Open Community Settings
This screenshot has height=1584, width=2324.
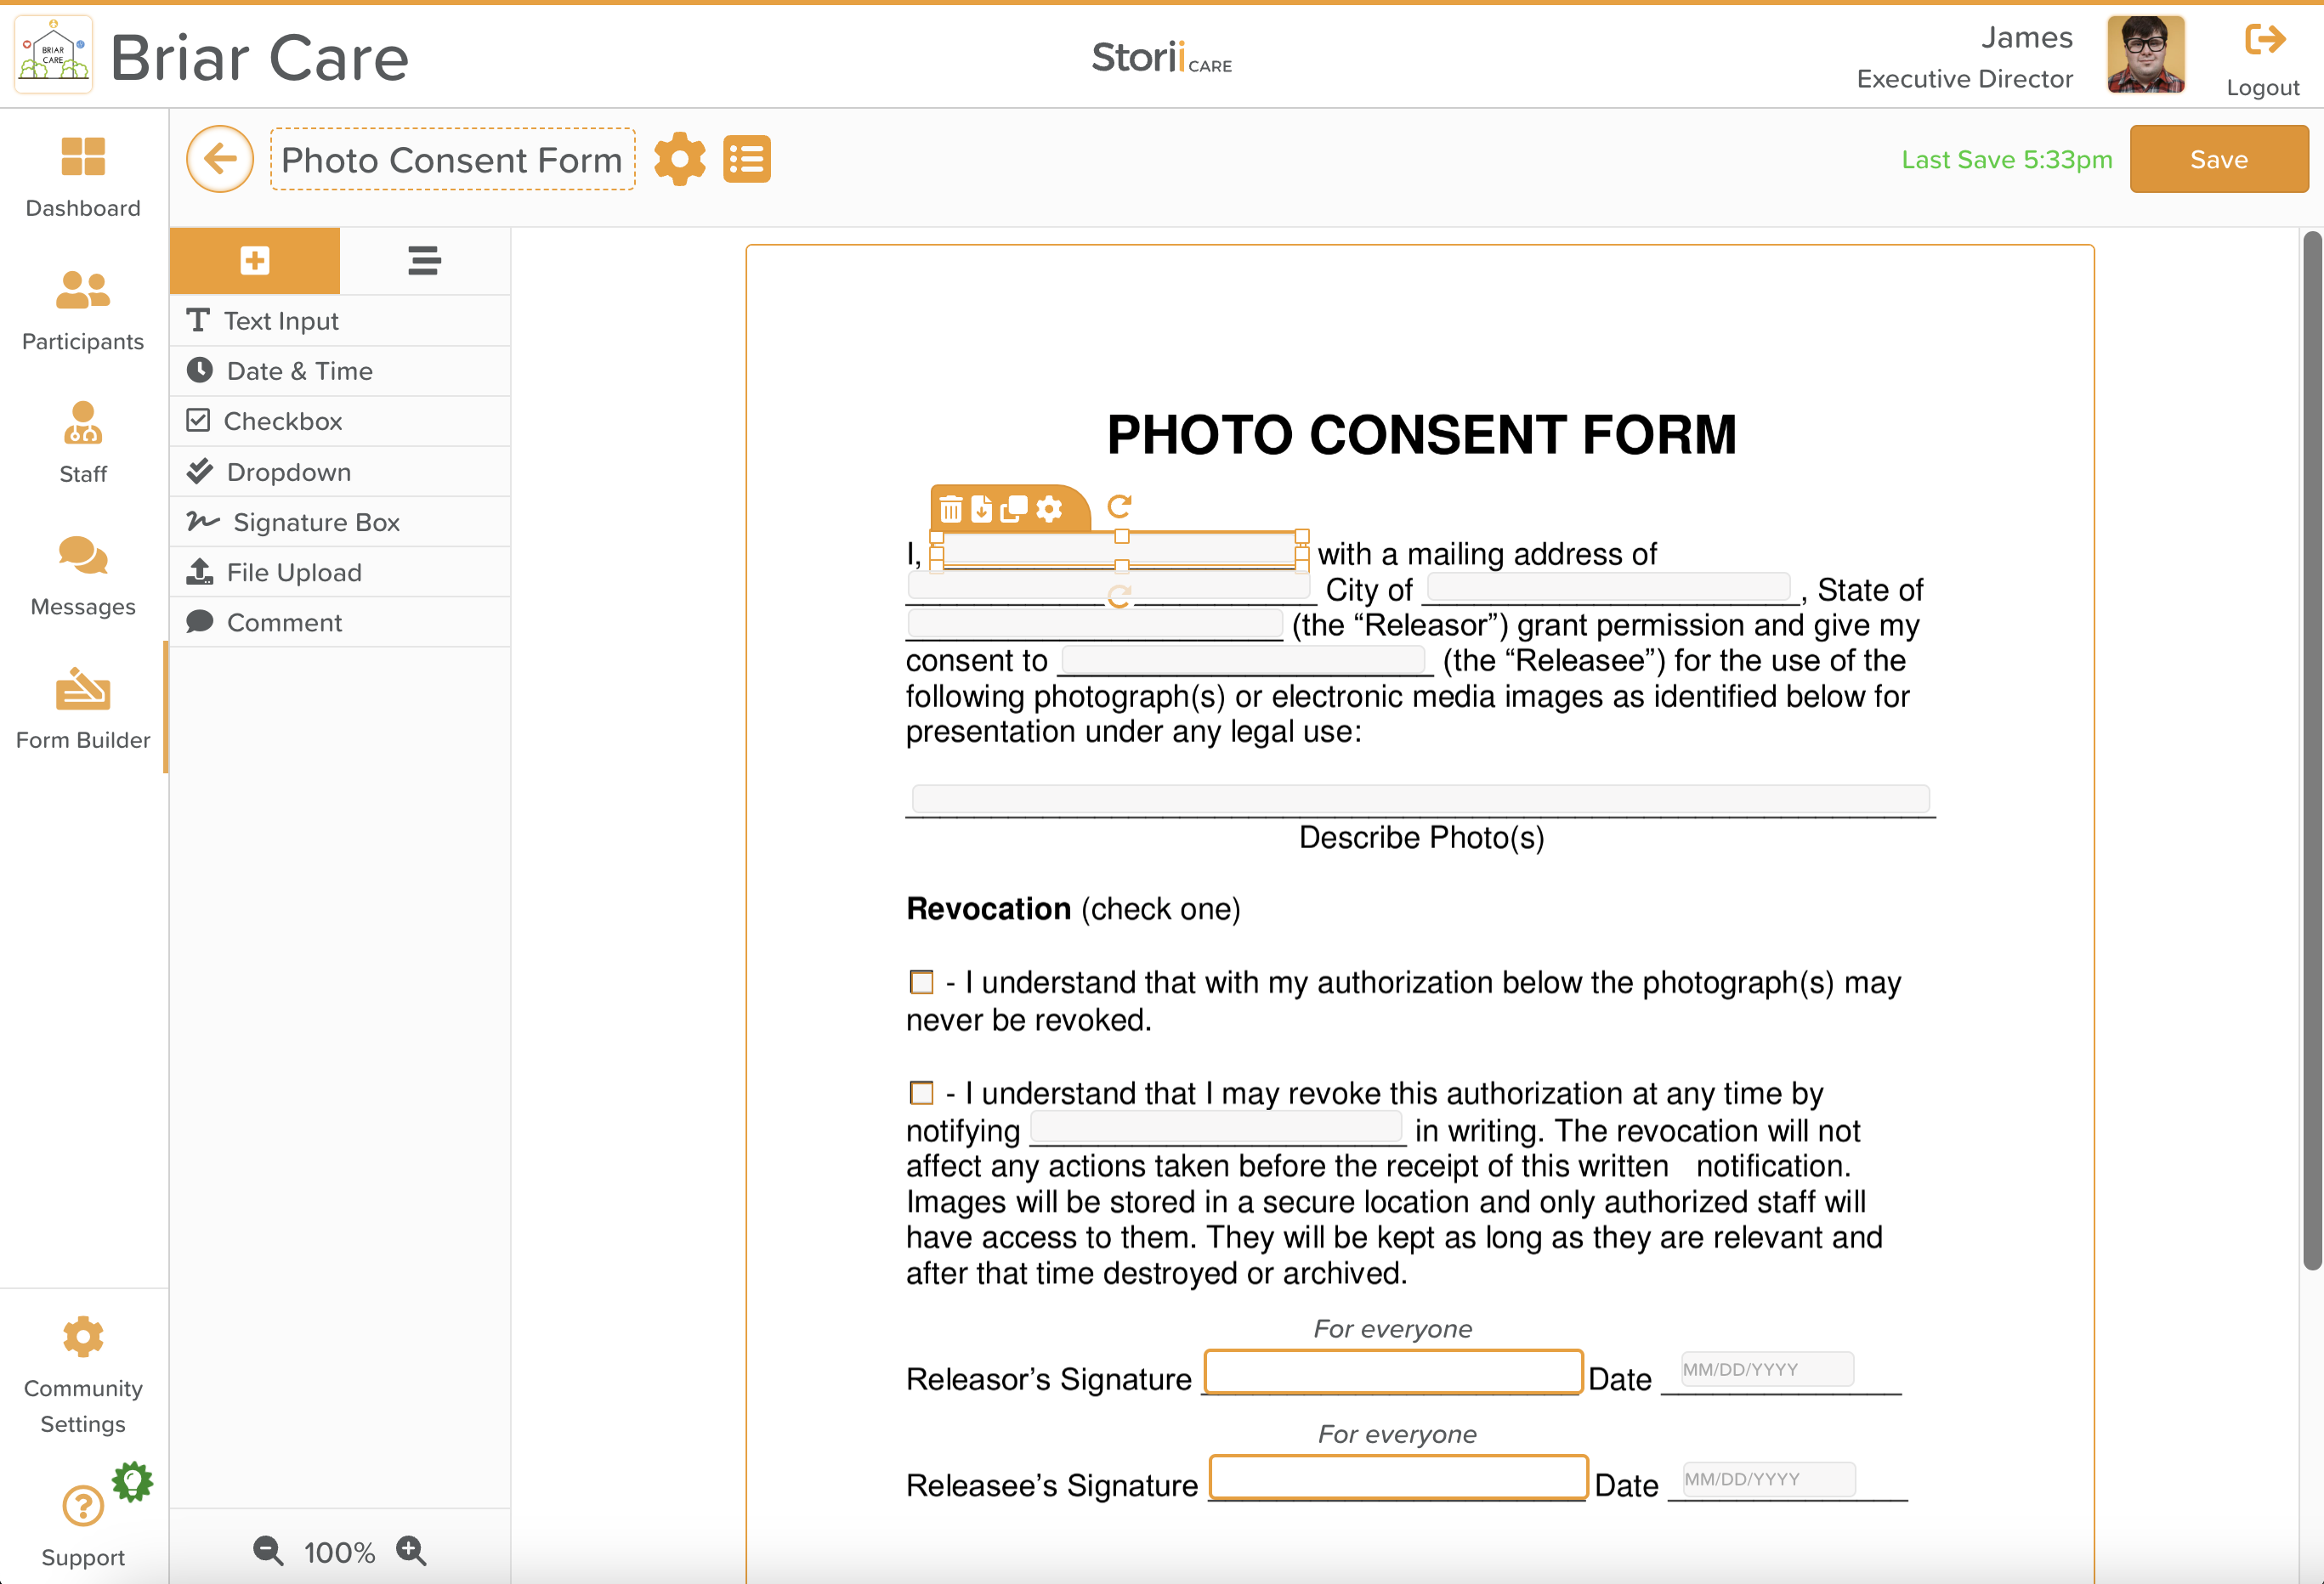(x=83, y=1376)
